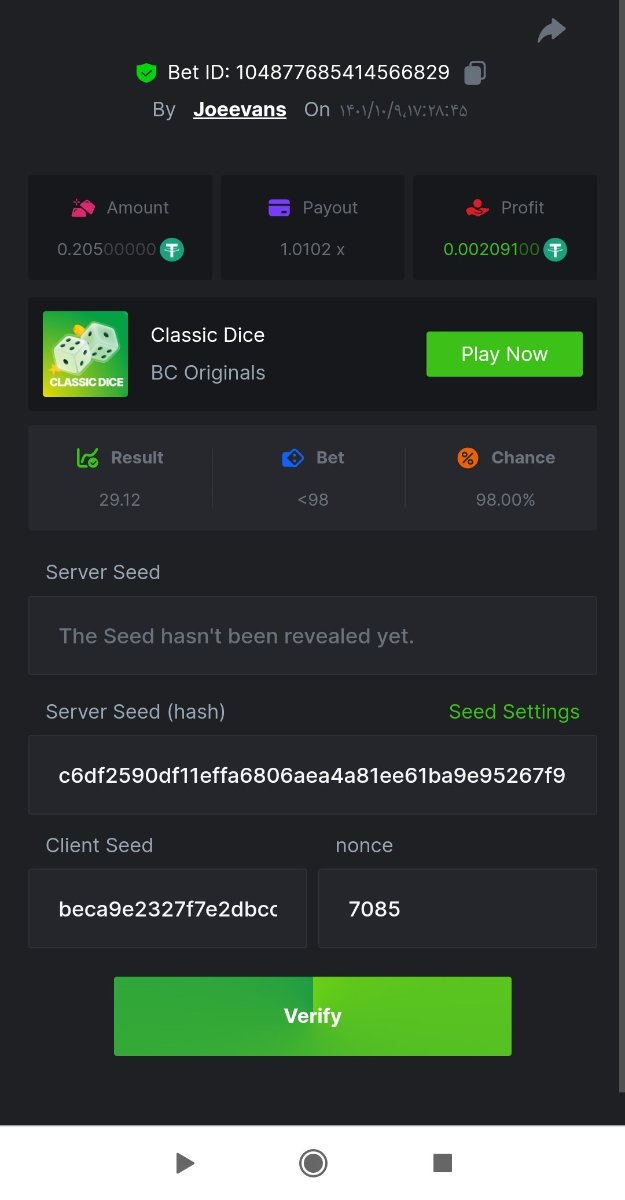Open the Classic Dice game thumbnail

[85, 354]
